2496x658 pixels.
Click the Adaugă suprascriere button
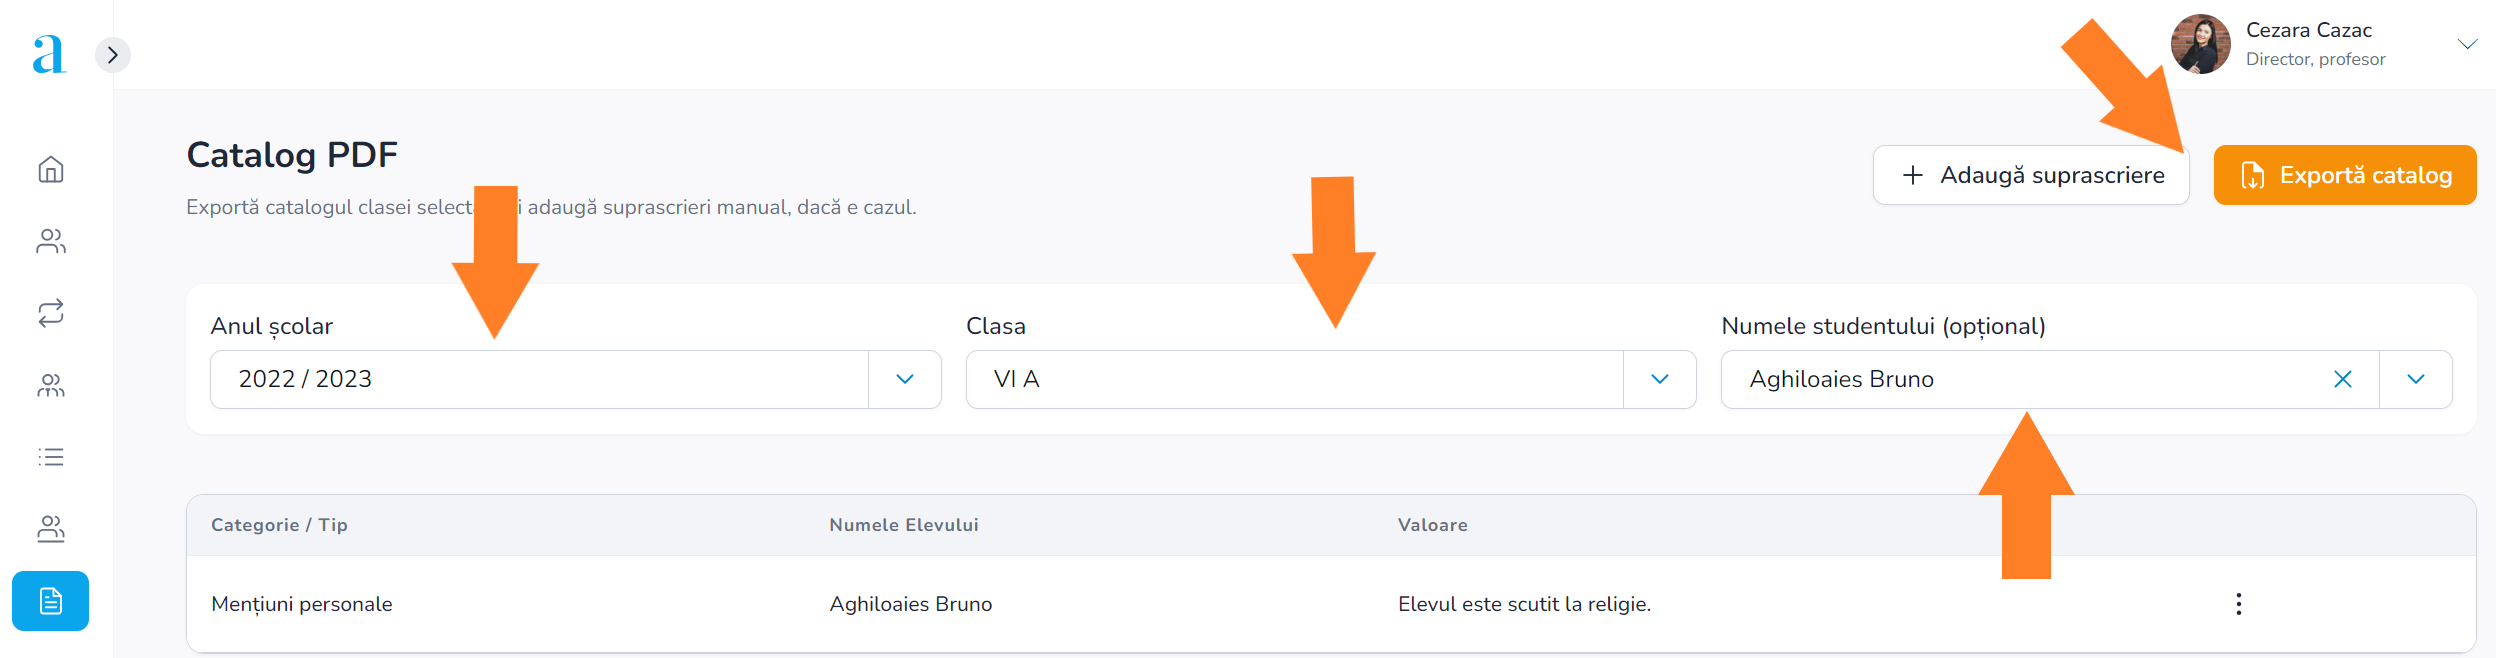coord(2030,175)
